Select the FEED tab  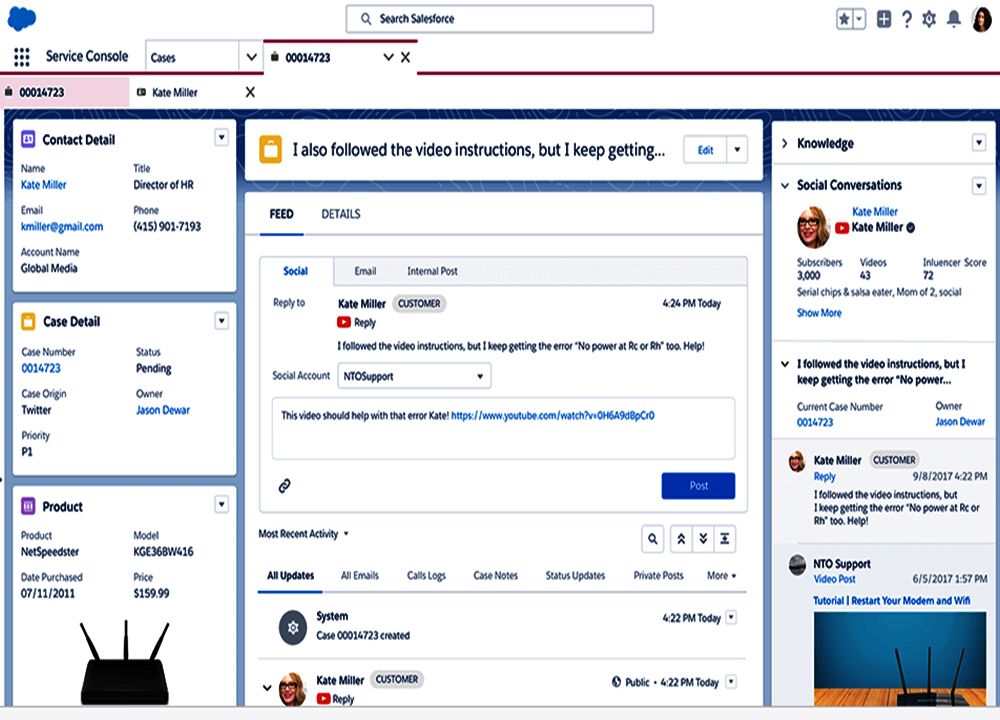pos(281,214)
